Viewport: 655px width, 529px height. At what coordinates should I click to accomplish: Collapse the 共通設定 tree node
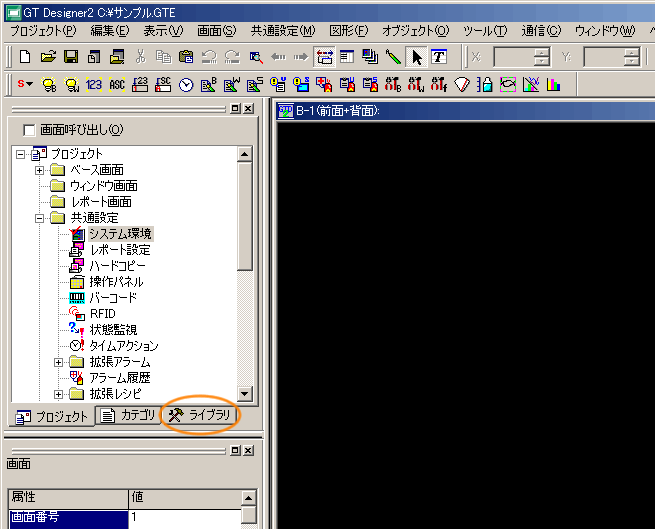point(40,218)
